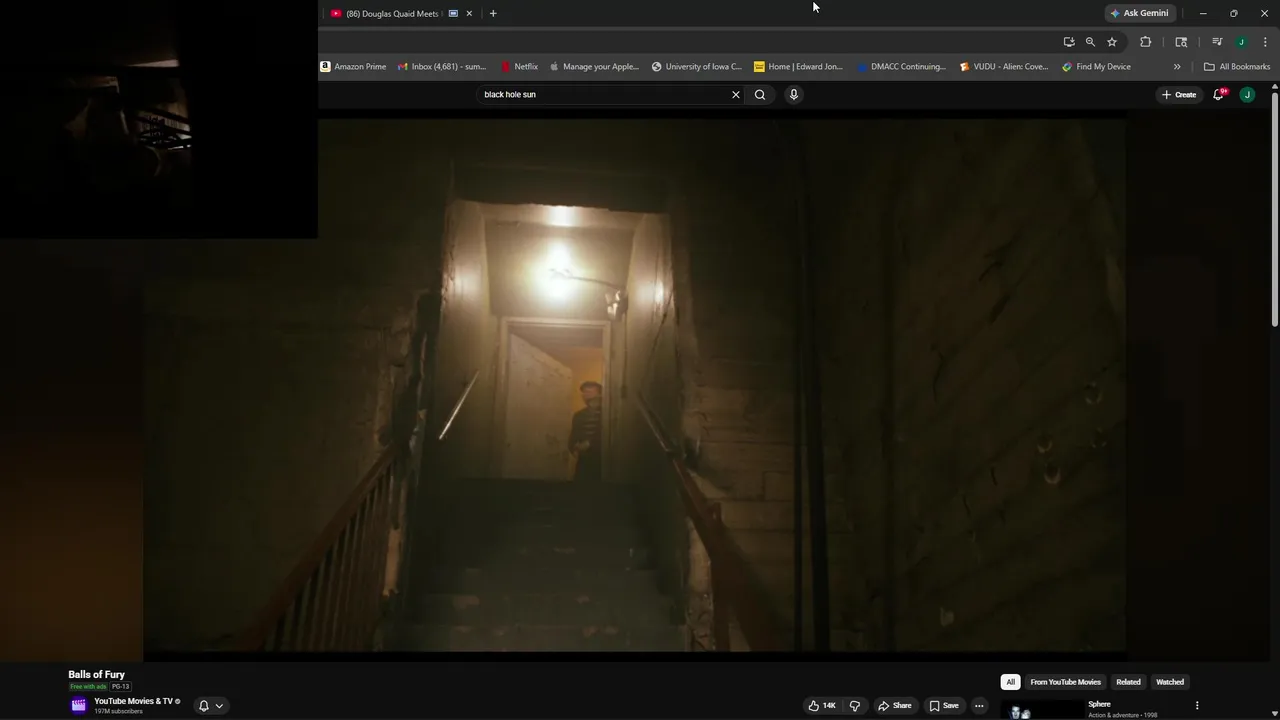The image size is (1280, 720).
Task: Like the video with 14K likes
Action: (822, 706)
